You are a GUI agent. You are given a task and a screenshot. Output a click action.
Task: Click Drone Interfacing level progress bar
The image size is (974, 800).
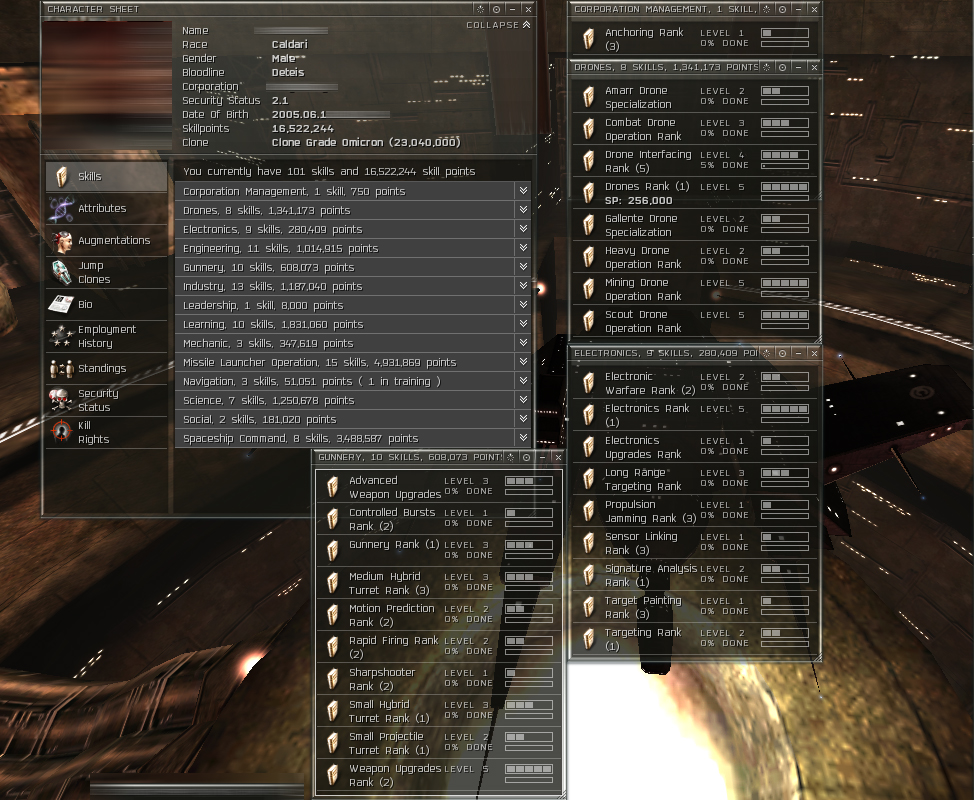tap(785, 155)
